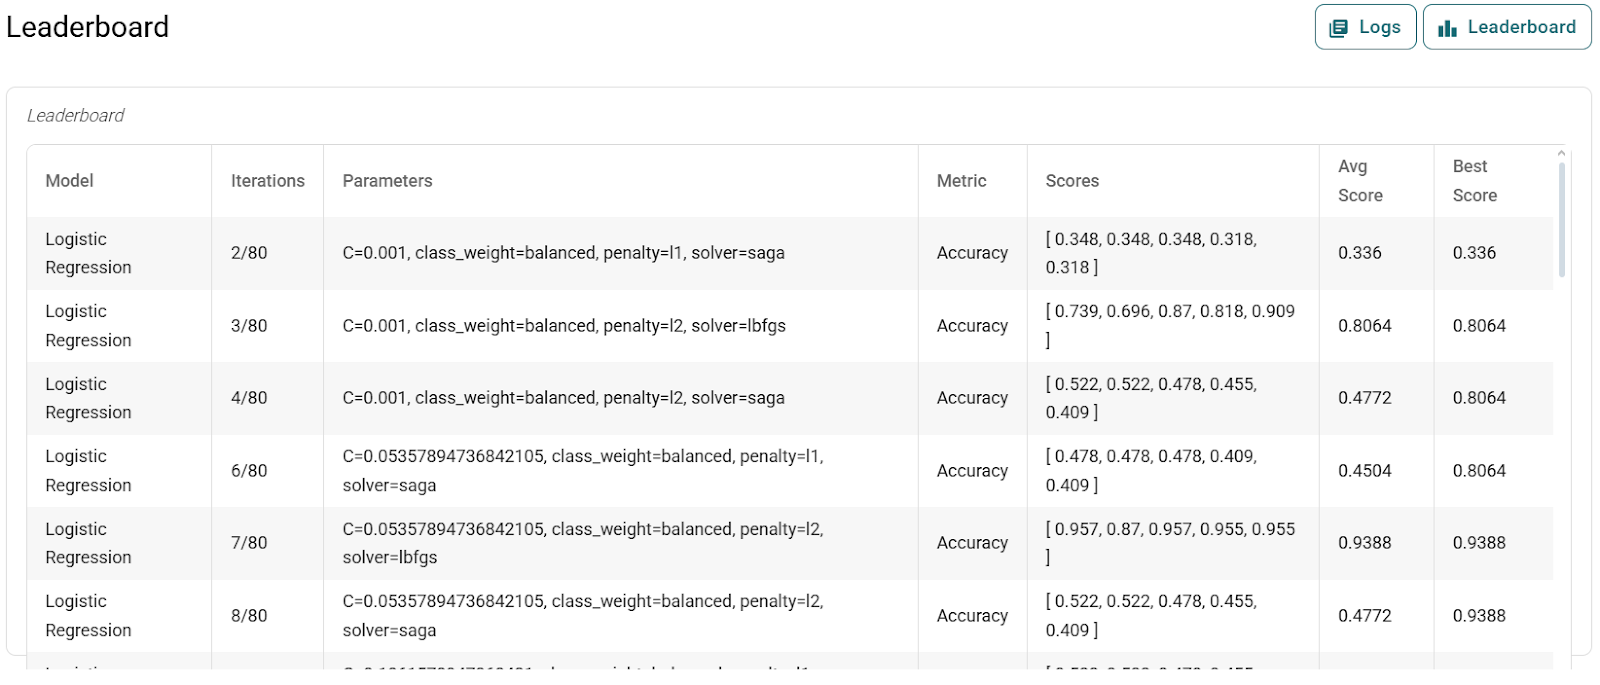1600x685 pixels.
Task: Click the italic Leaderboard panel title
Action: pyautogui.click(x=76, y=116)
